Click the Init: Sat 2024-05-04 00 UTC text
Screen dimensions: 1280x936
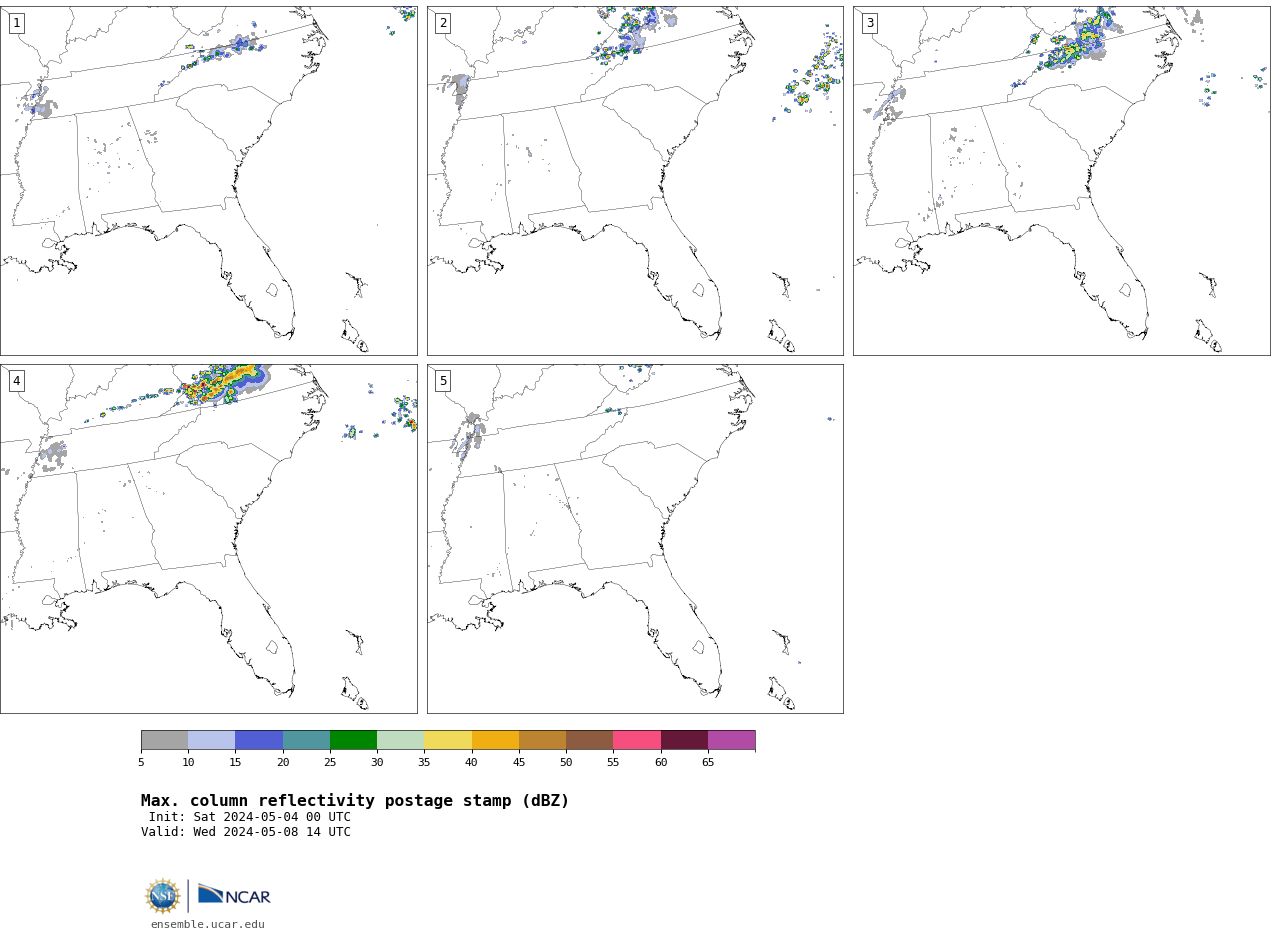[250, 817]
